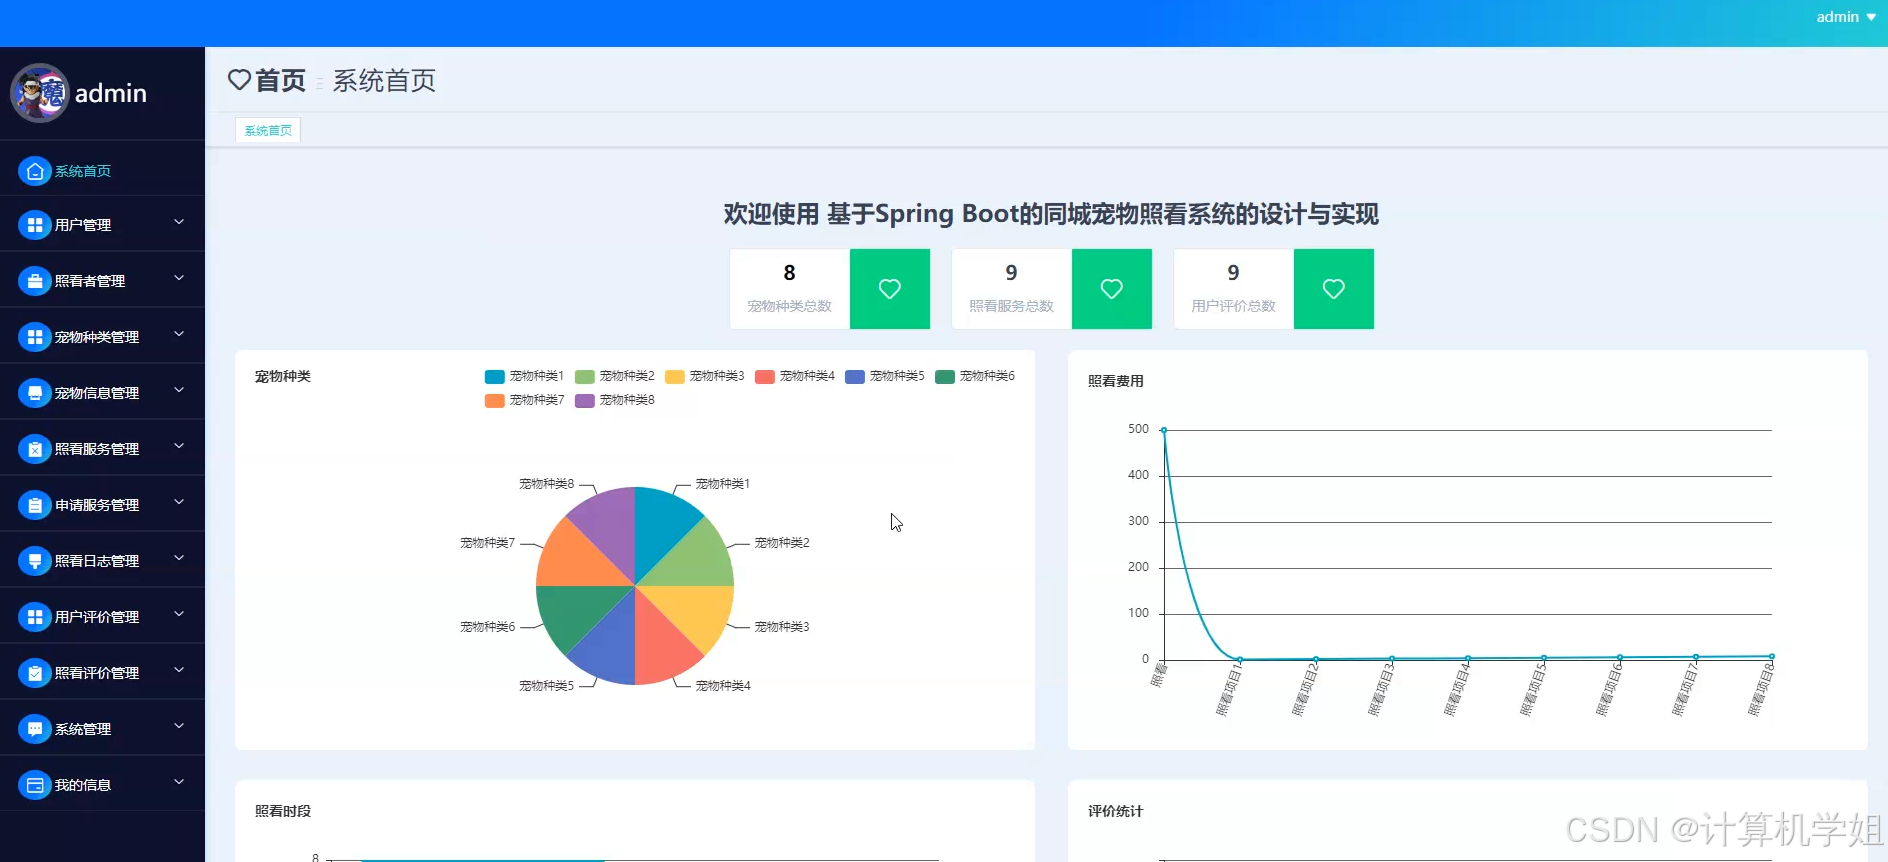Expand 照看日志管理 menu chevron

pyautogui.click(x=179, y=558)
